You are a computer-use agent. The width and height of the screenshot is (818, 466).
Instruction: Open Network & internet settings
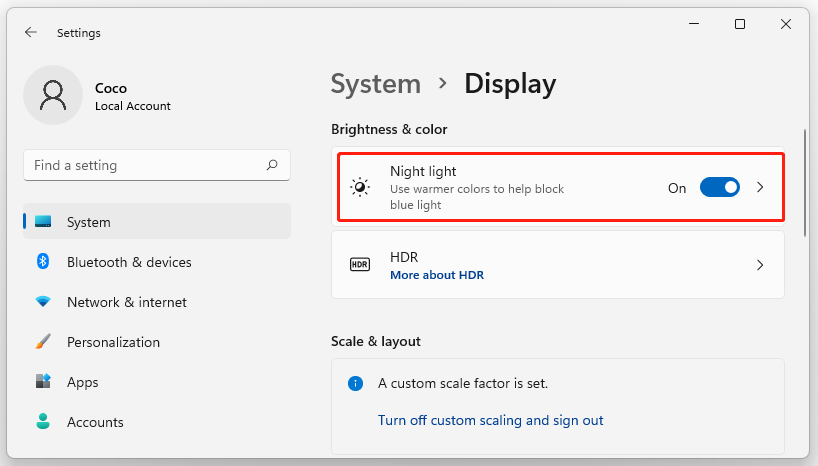point(157,302)
